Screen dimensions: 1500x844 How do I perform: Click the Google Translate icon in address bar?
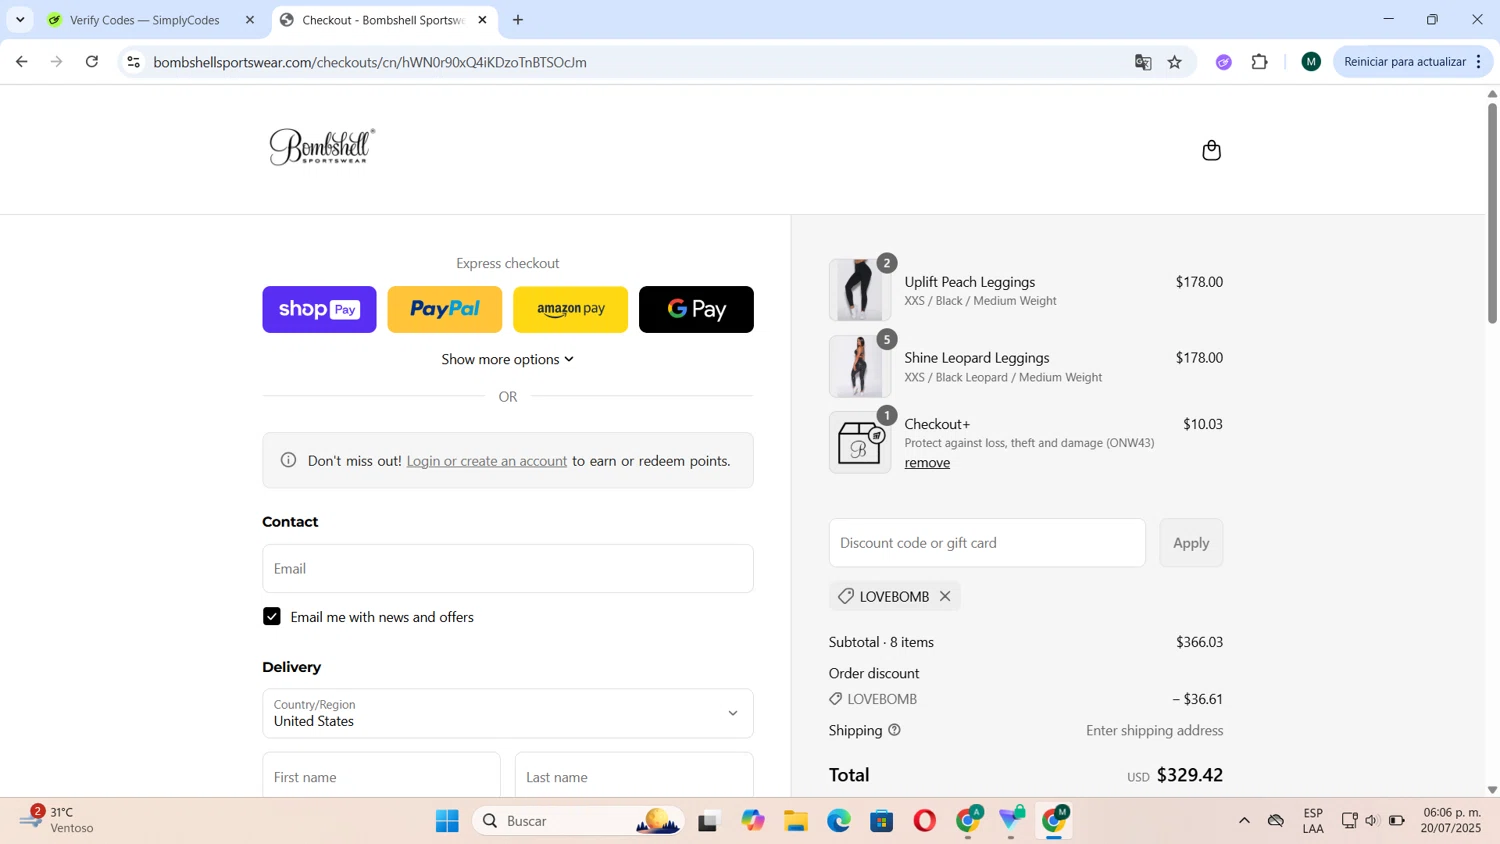pyautogui.click(x=1143, y=62)
